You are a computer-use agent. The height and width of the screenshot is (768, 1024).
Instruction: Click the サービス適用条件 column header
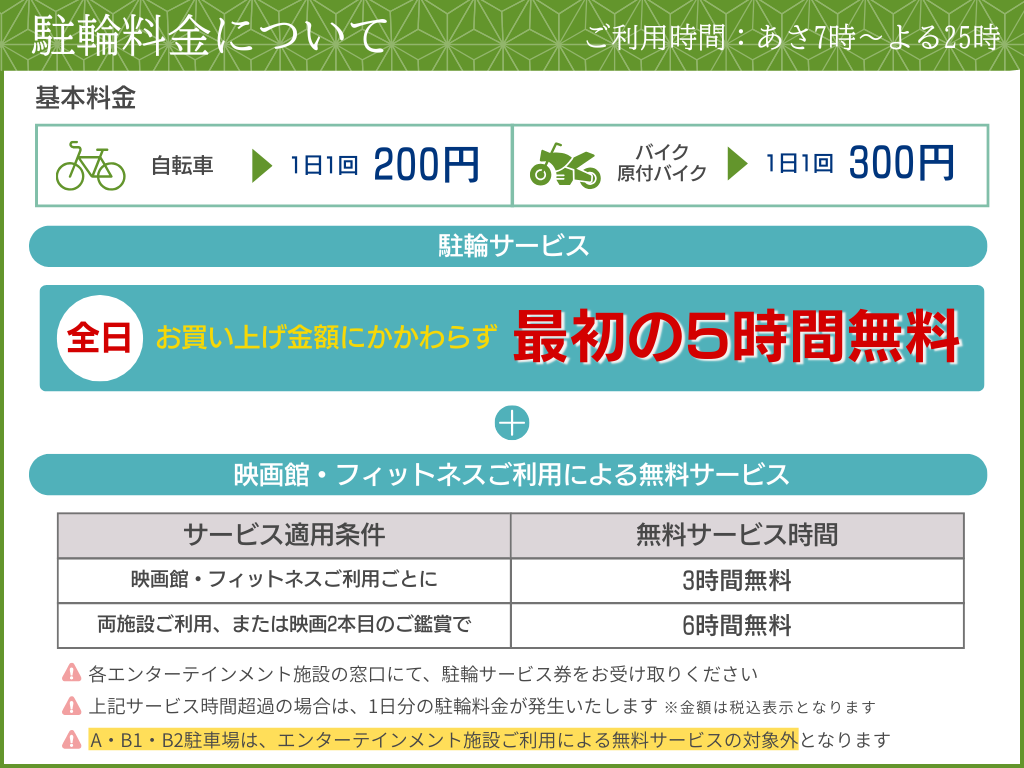click(284, 535)
